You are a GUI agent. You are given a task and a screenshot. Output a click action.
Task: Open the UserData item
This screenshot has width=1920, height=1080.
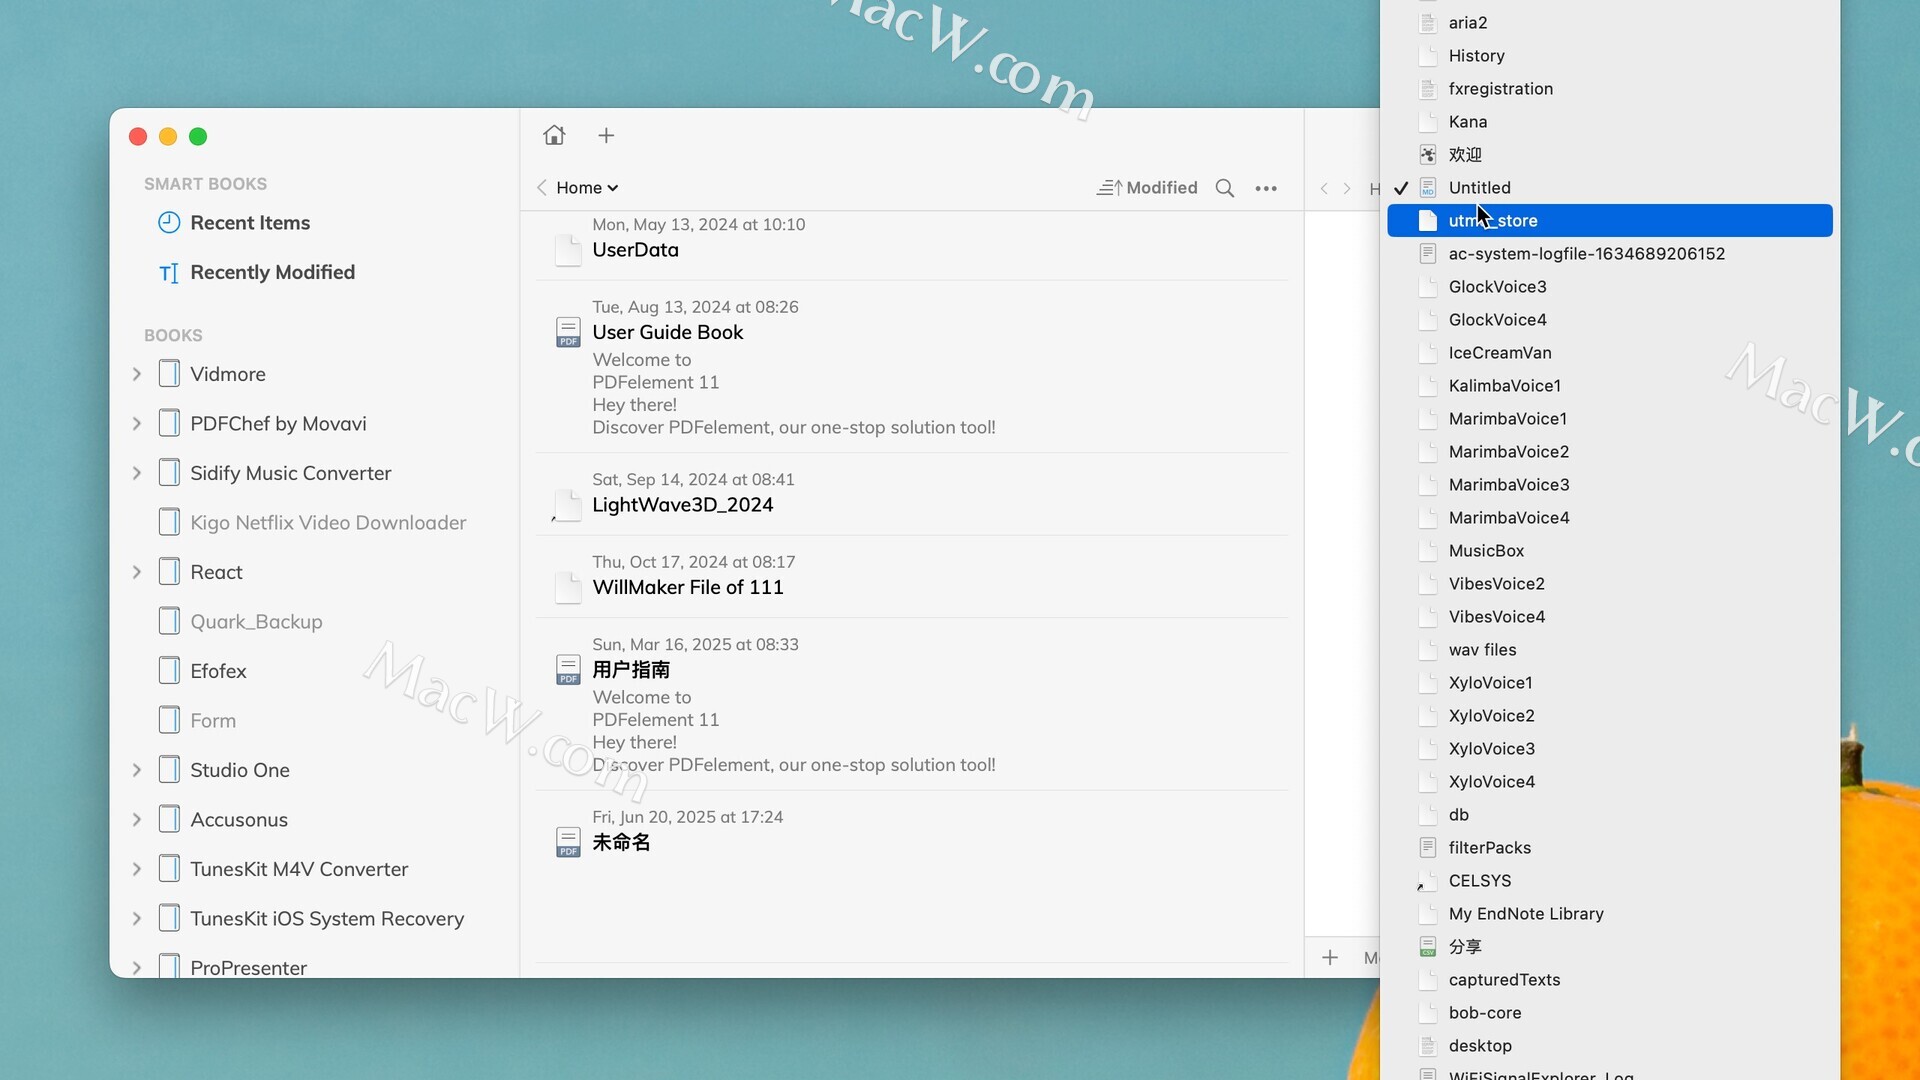tap(912, 239)
